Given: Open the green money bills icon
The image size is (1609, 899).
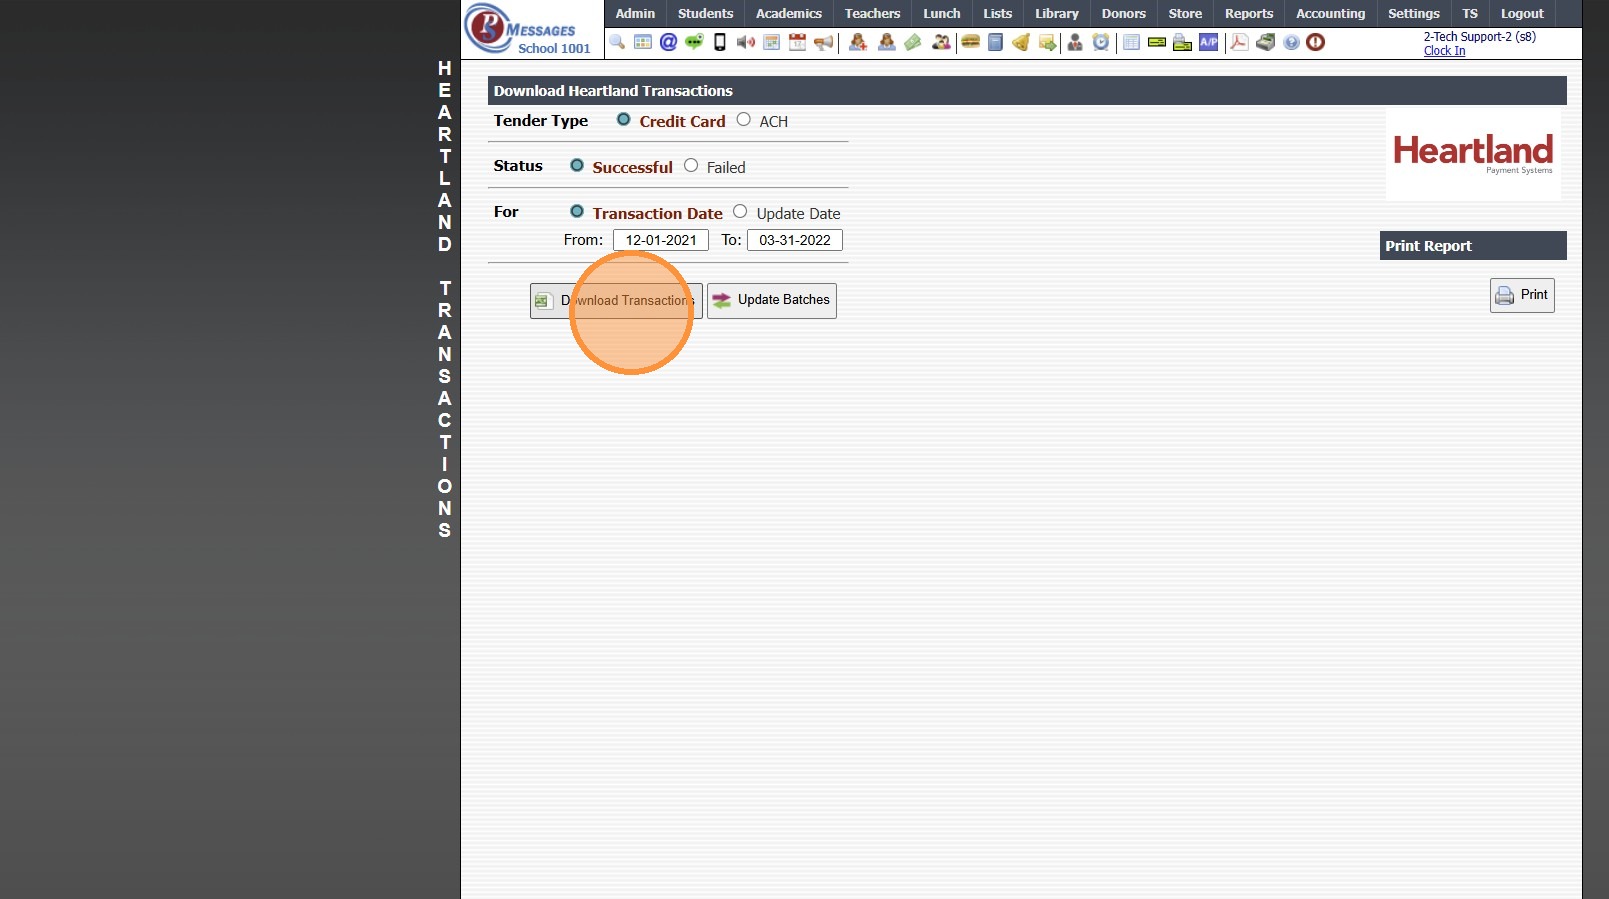Looking at the screenshot, I should click(913, 42).
